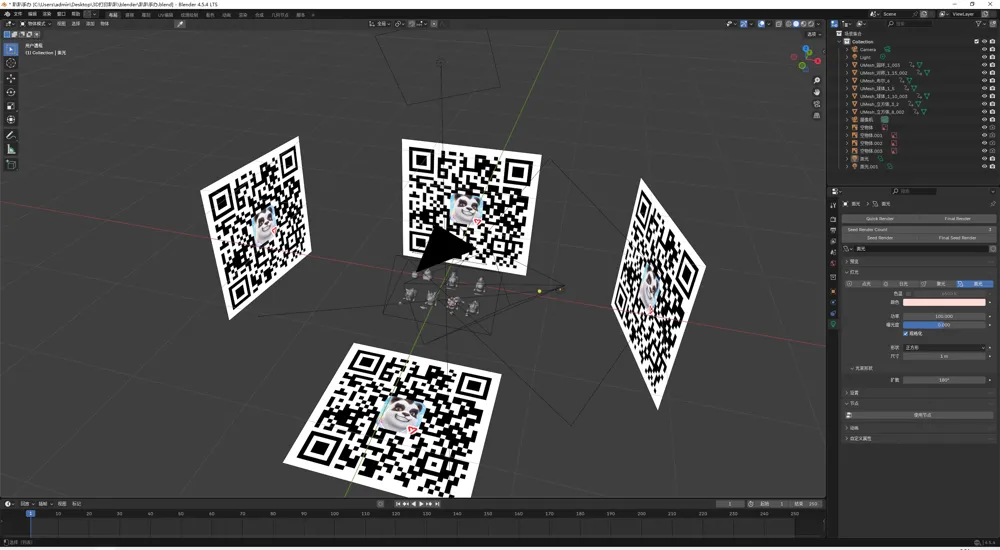This screenshot has height=550, width=1000.
Task: Expand the 预览 panel
Action: (x=918, y=262)
